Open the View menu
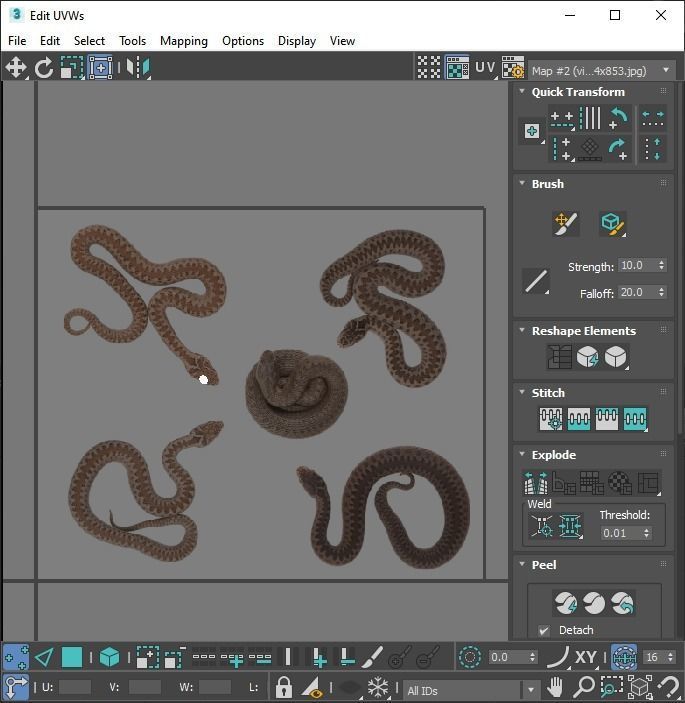This screenshot has width=685, height=703. [x=342, y=41]
